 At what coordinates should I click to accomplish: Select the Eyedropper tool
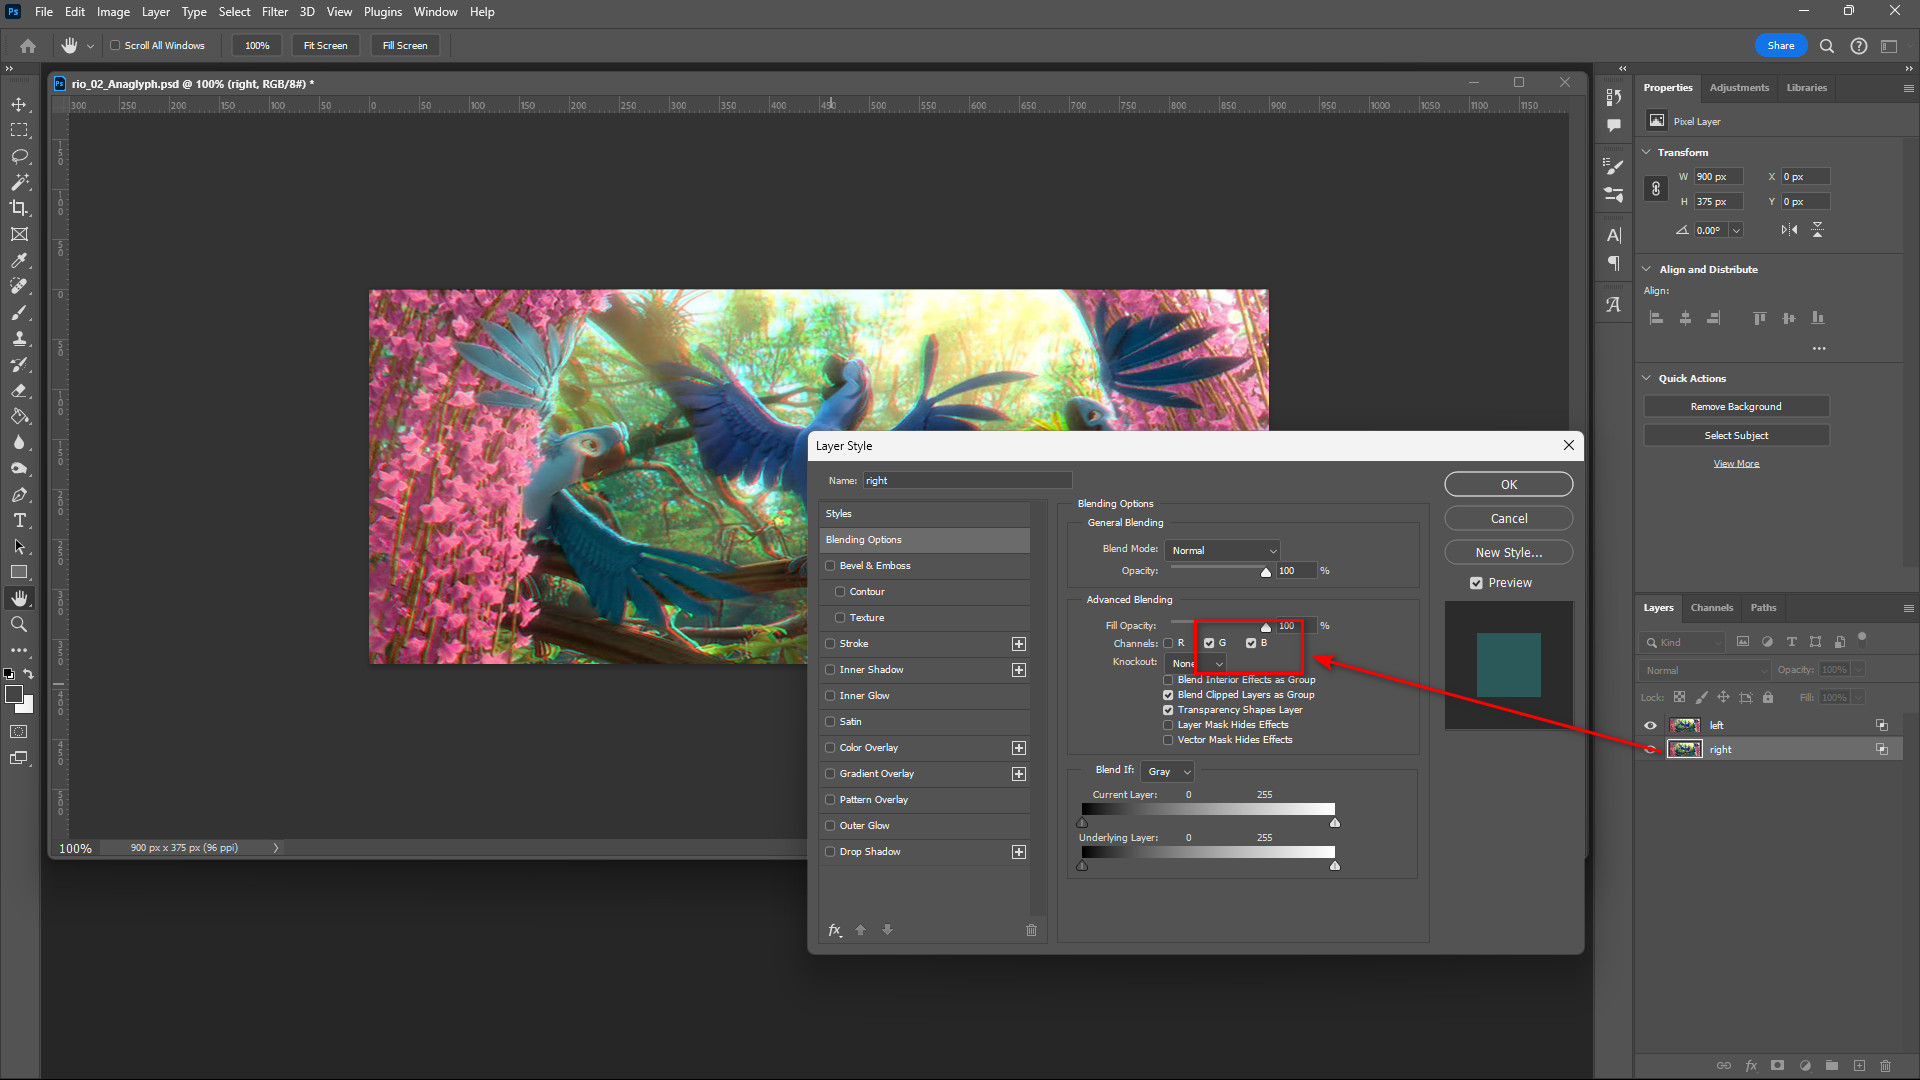(x=19, y=260)
